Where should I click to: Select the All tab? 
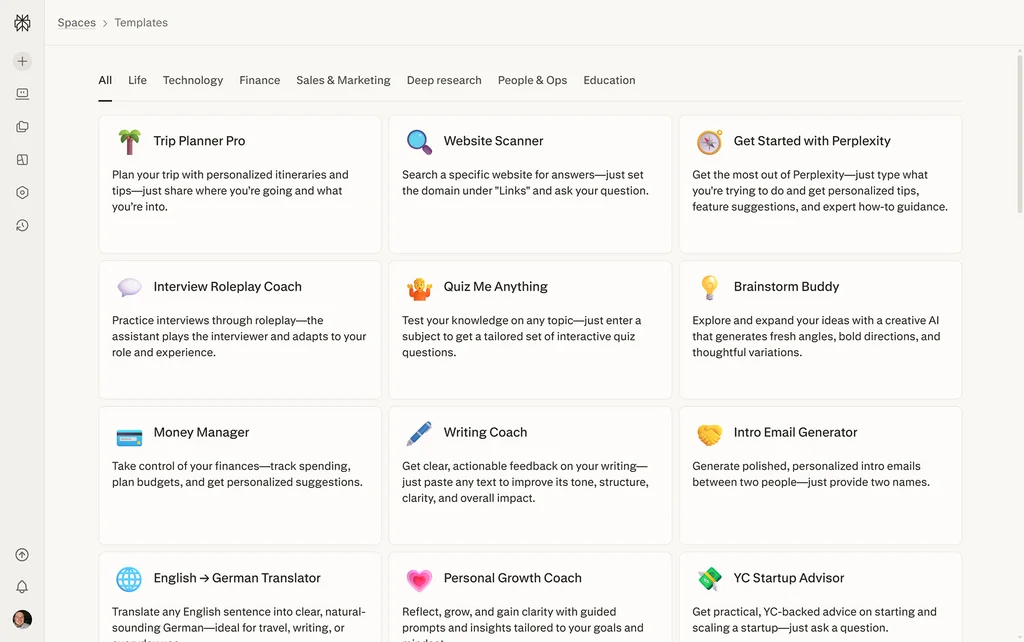click(x=105, y=80)
